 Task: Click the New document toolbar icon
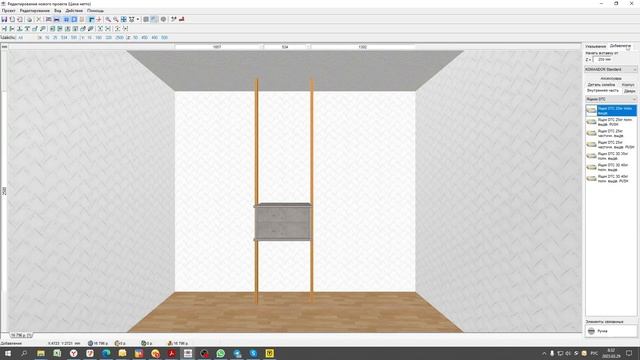(x=12, y=19)
